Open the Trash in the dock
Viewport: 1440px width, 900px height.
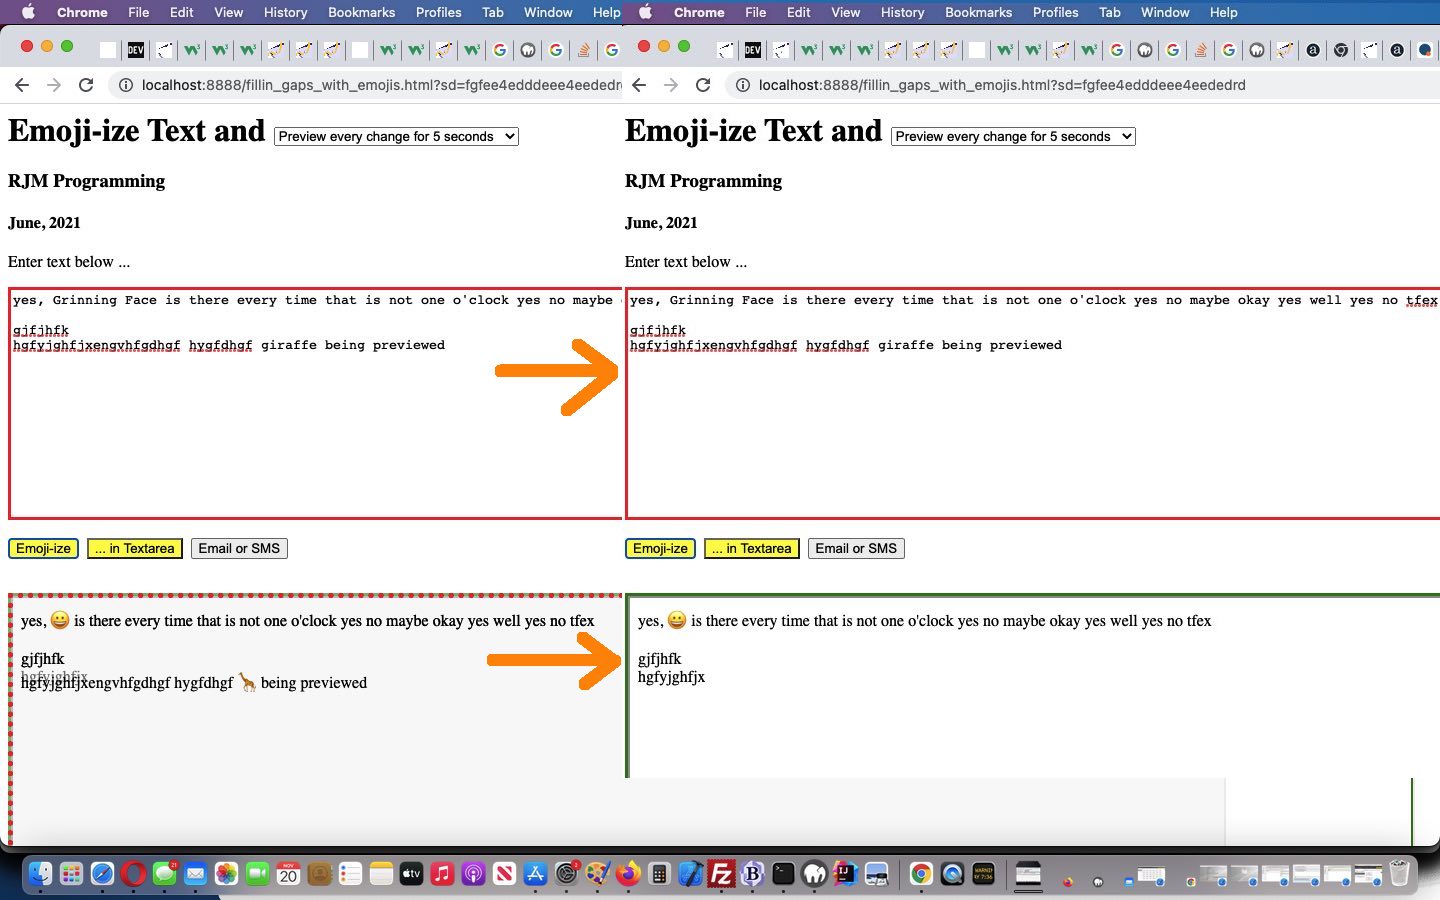[x=1399, y=874]
